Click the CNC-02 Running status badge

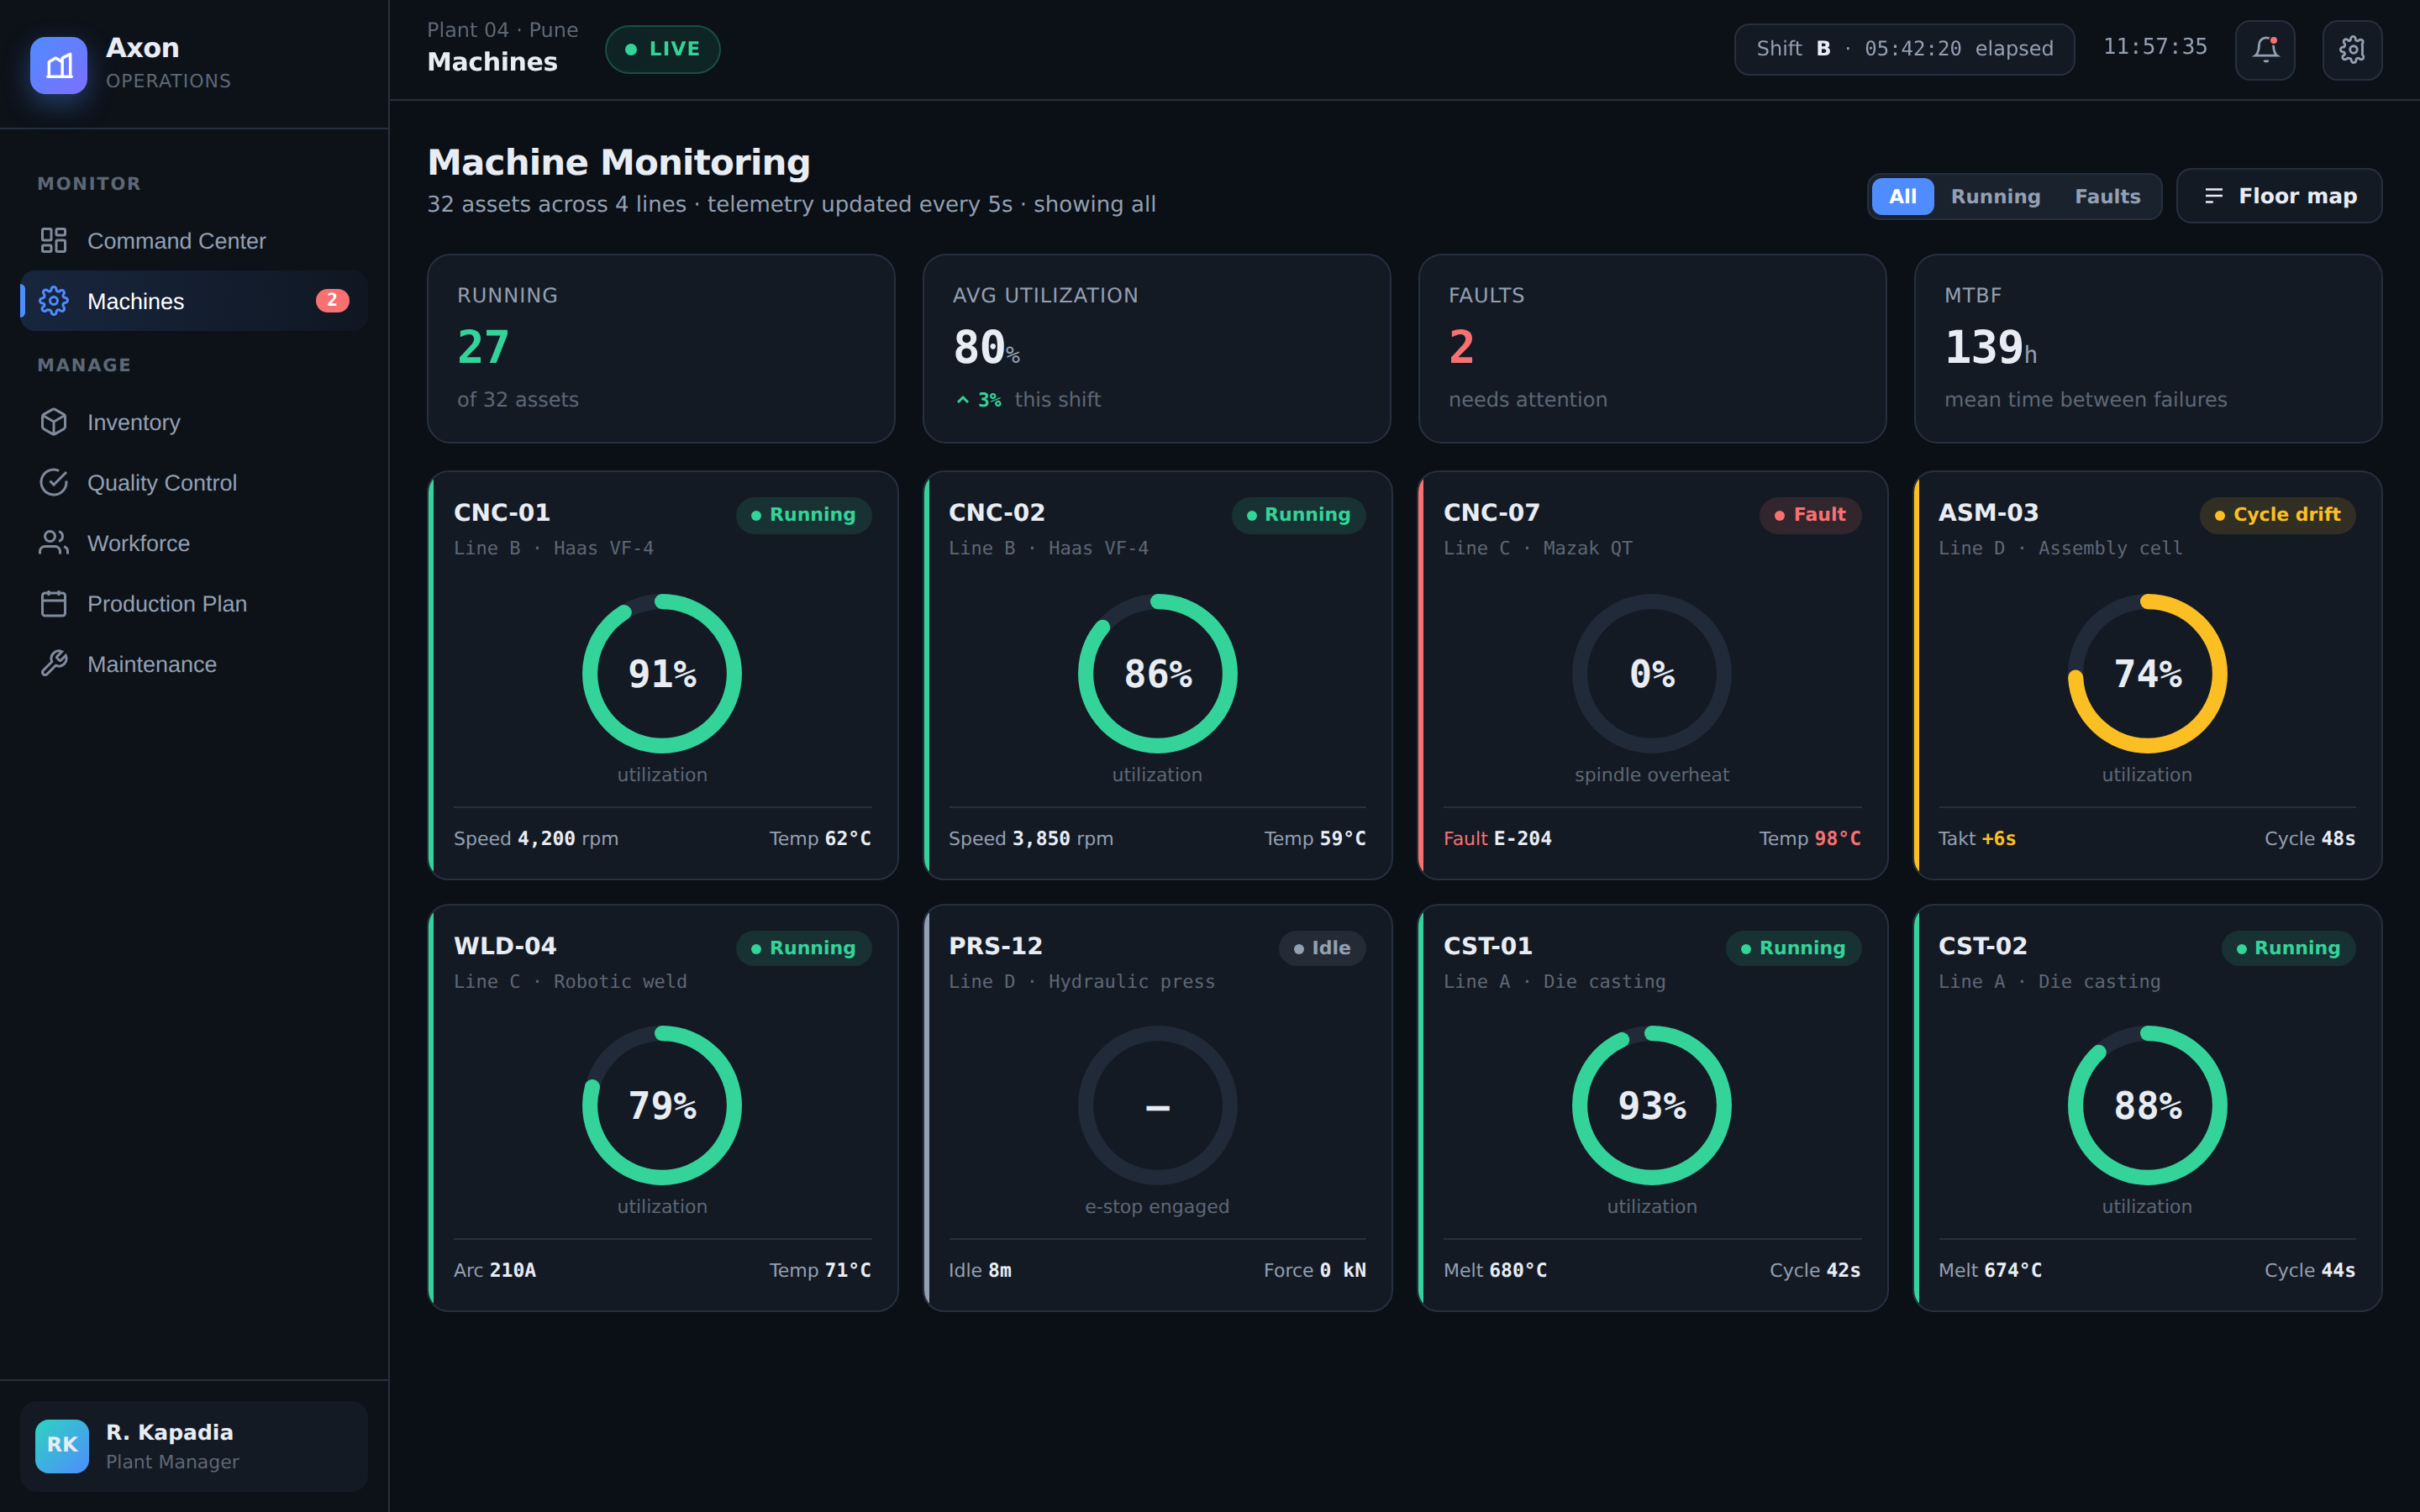coord(1299,515)
